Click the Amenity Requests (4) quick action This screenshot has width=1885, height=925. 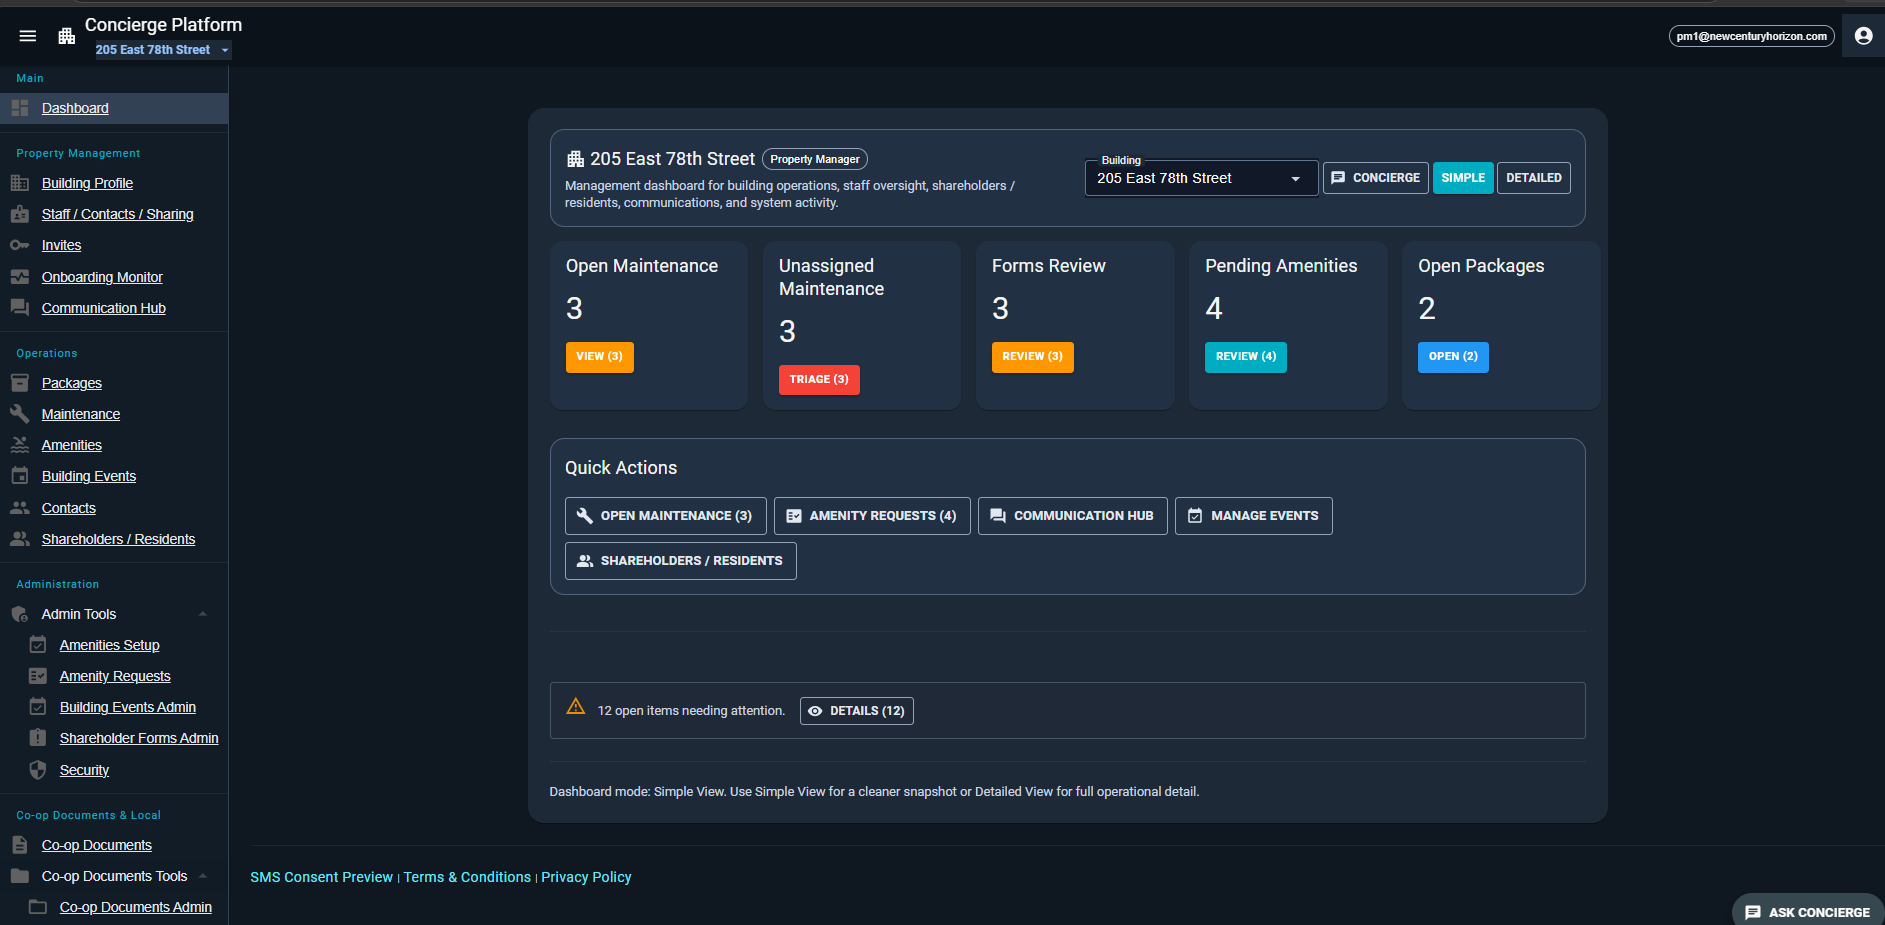point(872,516)
